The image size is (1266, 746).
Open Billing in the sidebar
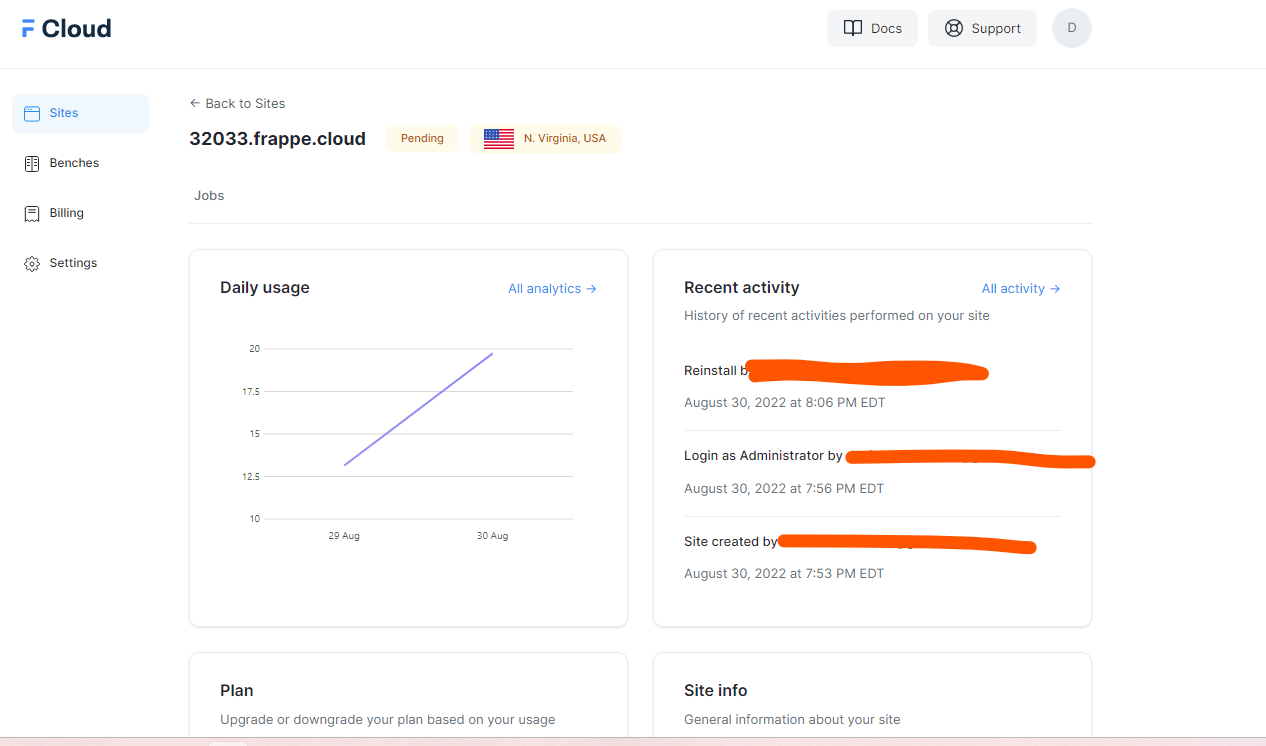point(80,213)
